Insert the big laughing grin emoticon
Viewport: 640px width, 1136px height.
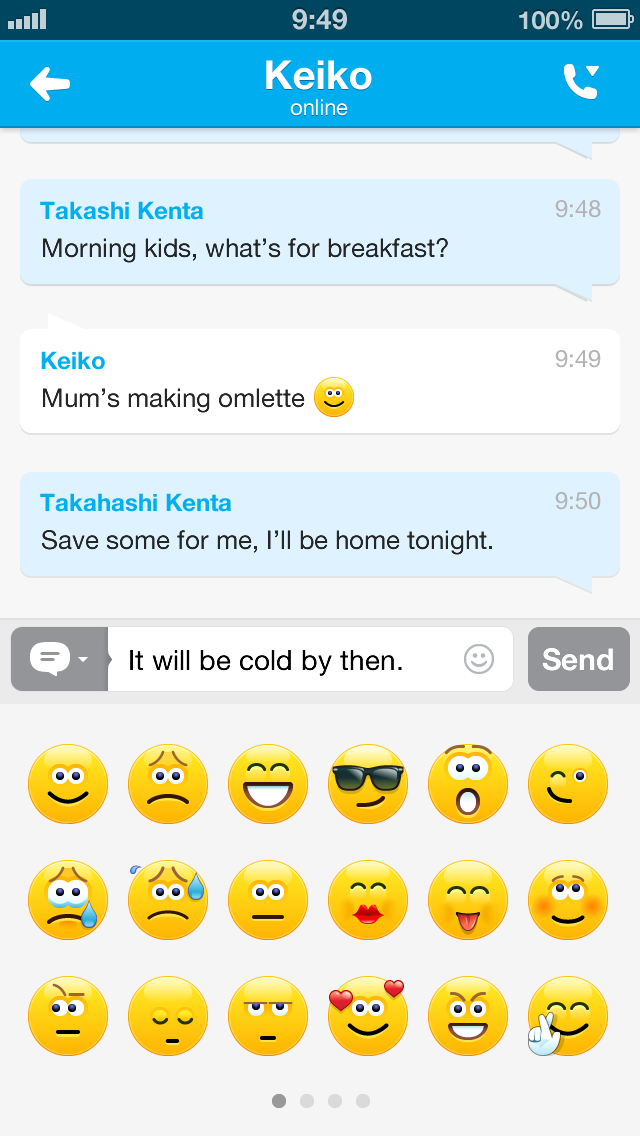(x=267, y=783)
